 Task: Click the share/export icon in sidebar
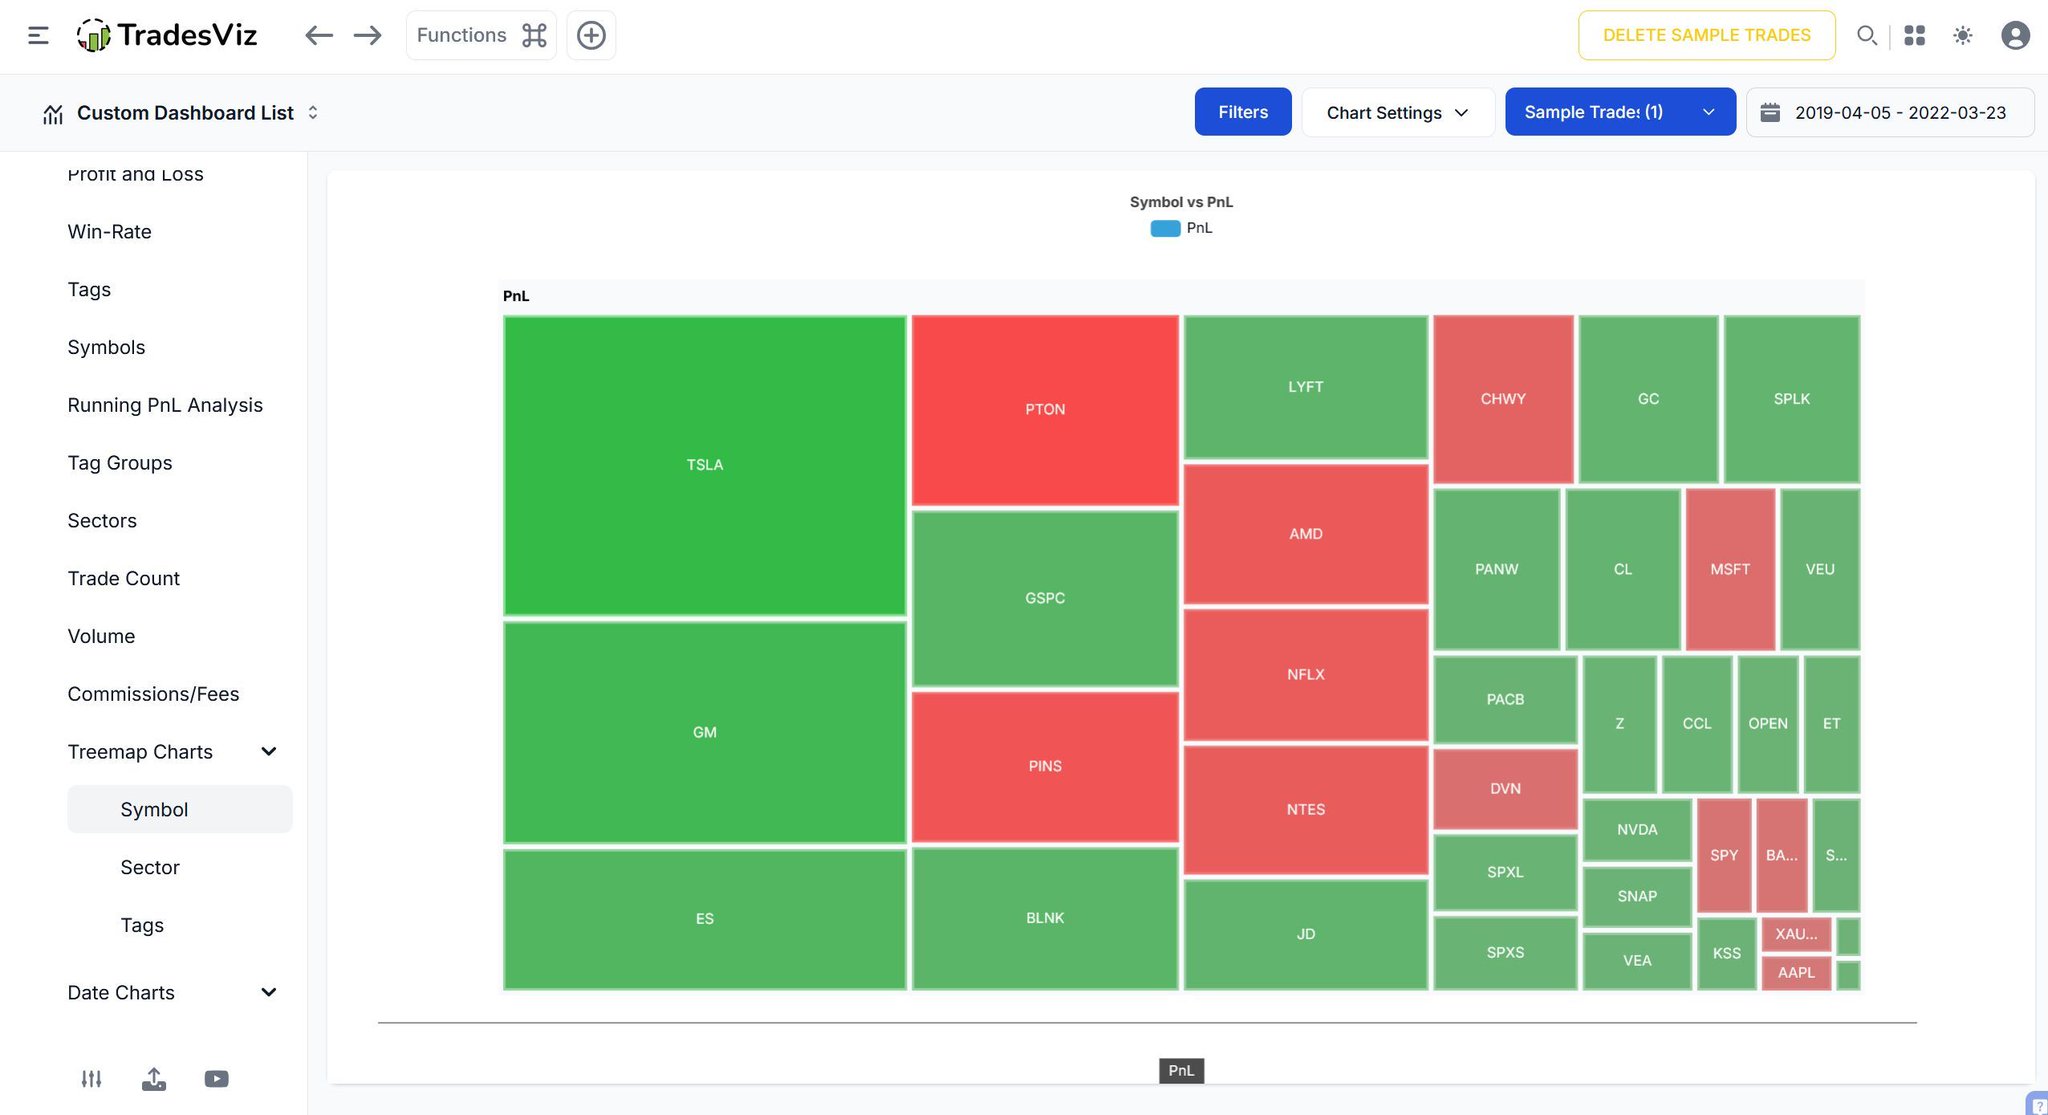pos(154,1079)
